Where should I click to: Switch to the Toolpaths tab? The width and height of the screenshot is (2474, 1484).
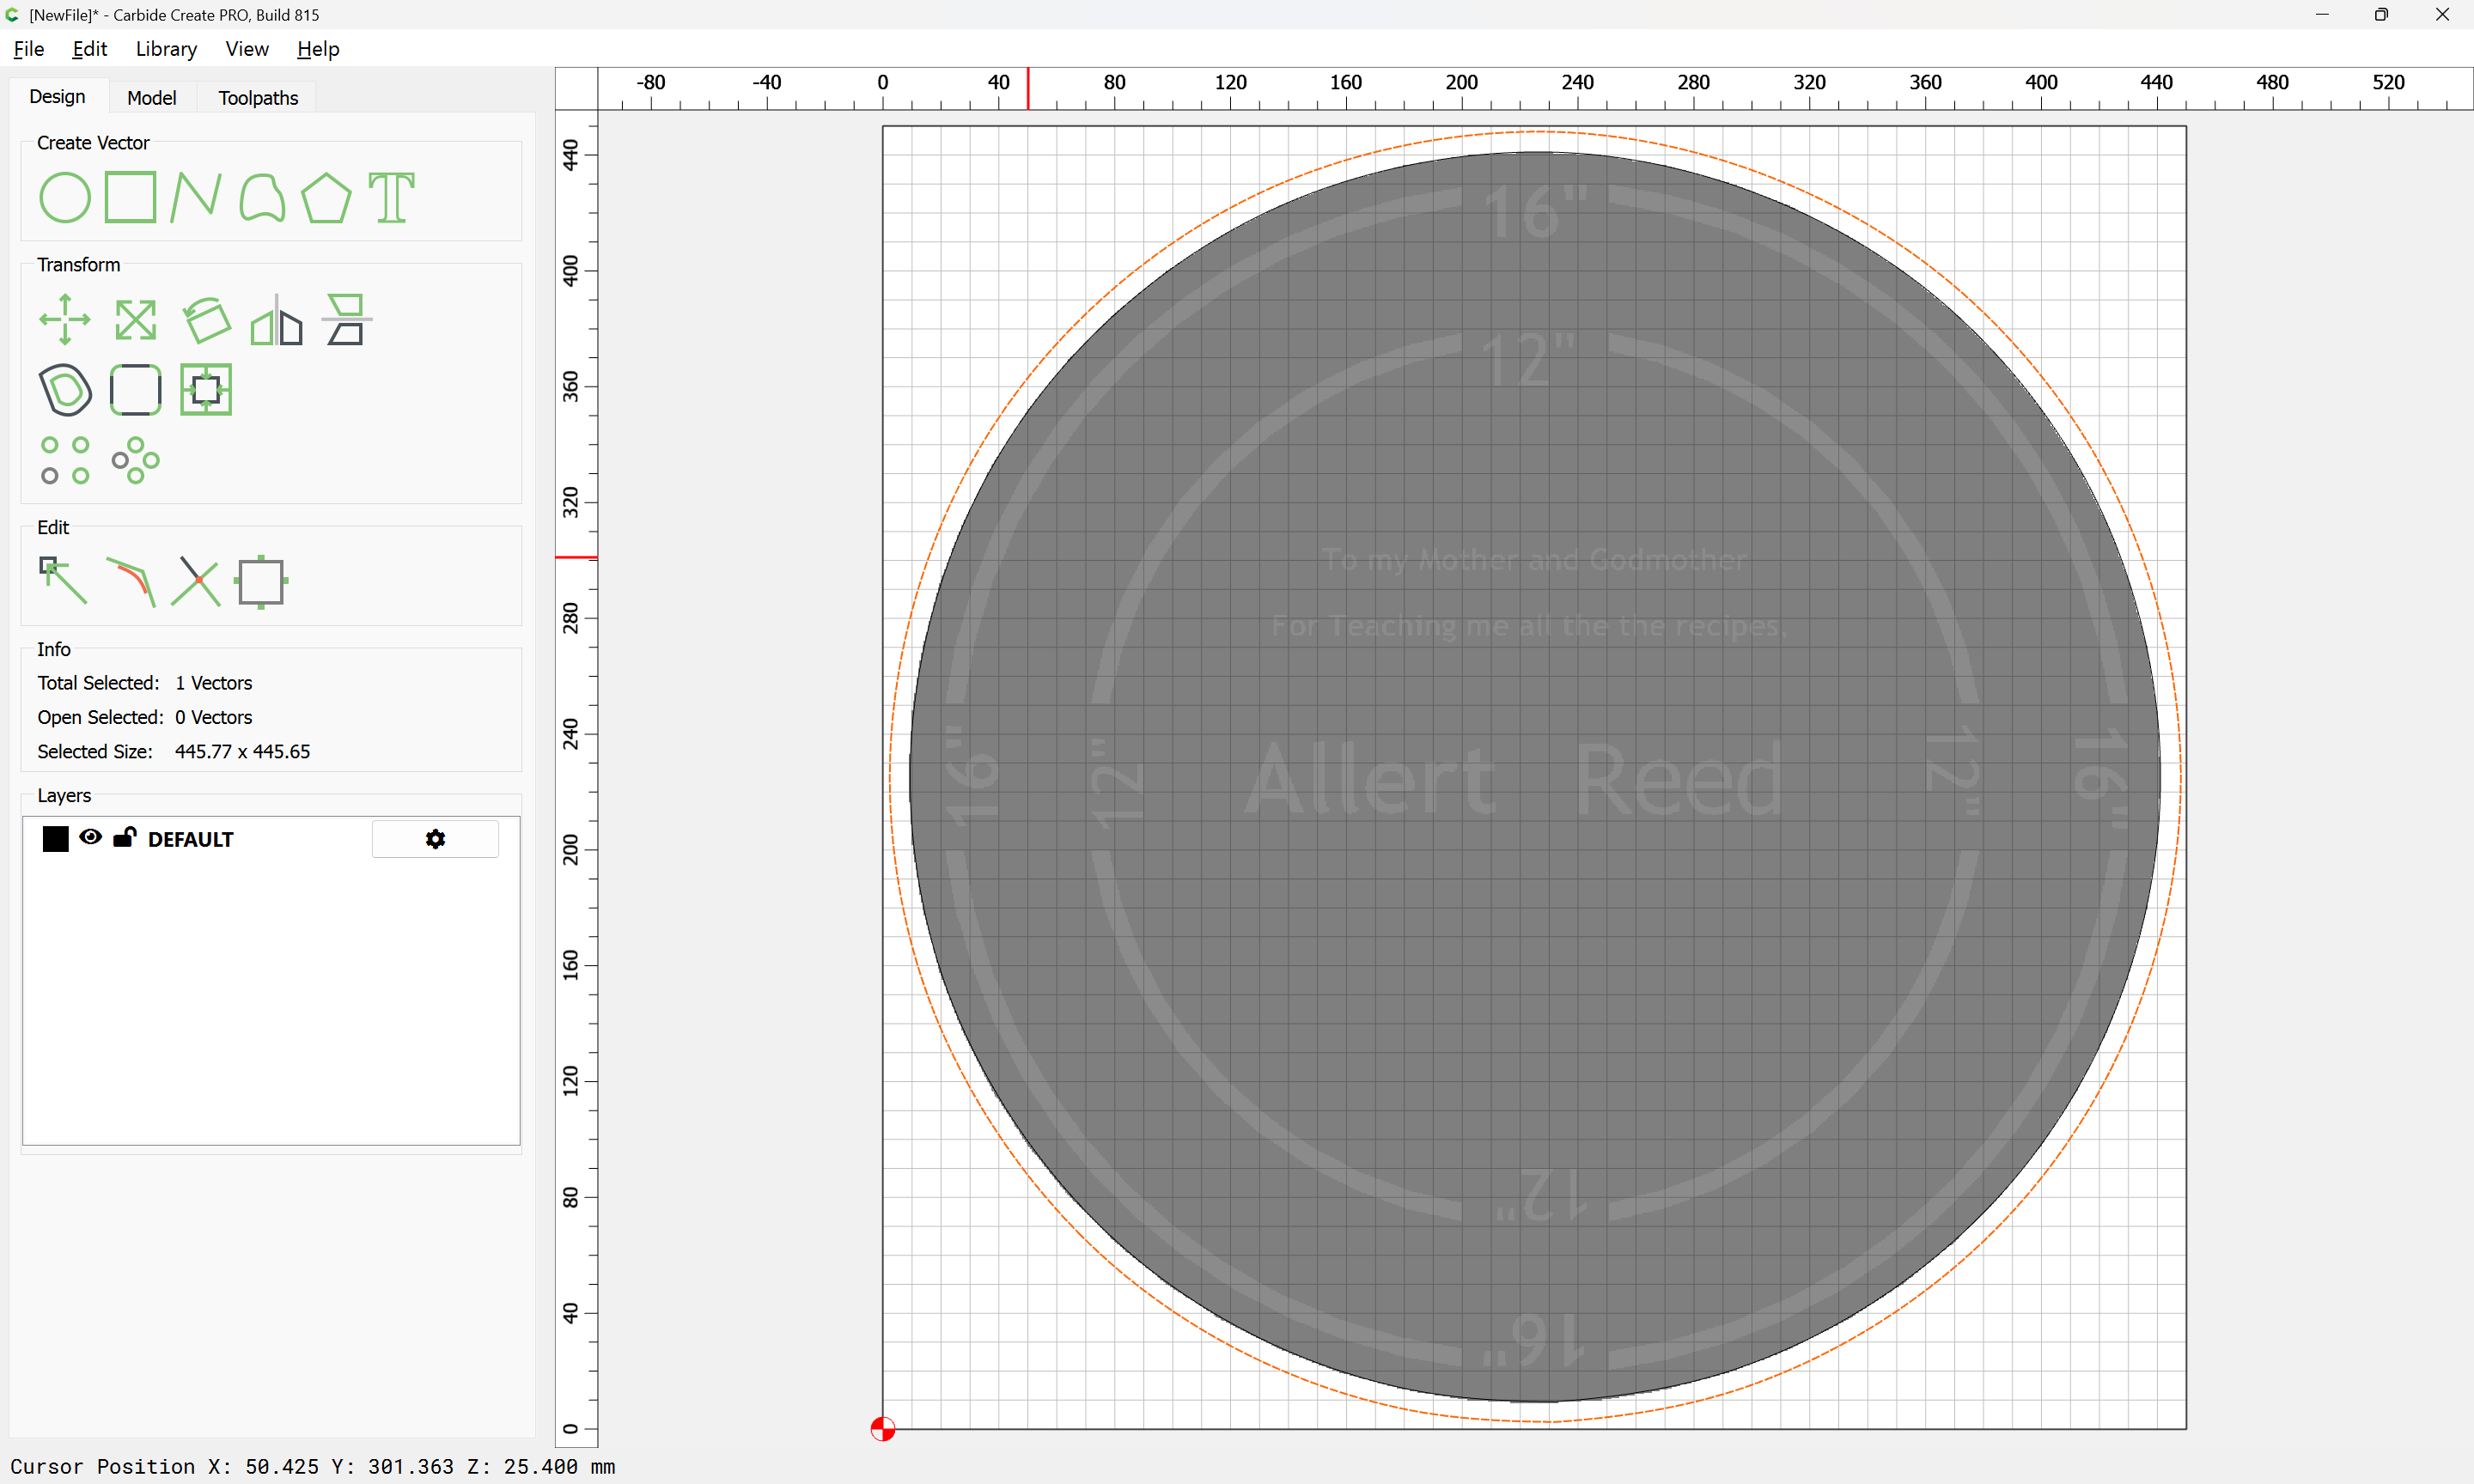click(258, 98)
